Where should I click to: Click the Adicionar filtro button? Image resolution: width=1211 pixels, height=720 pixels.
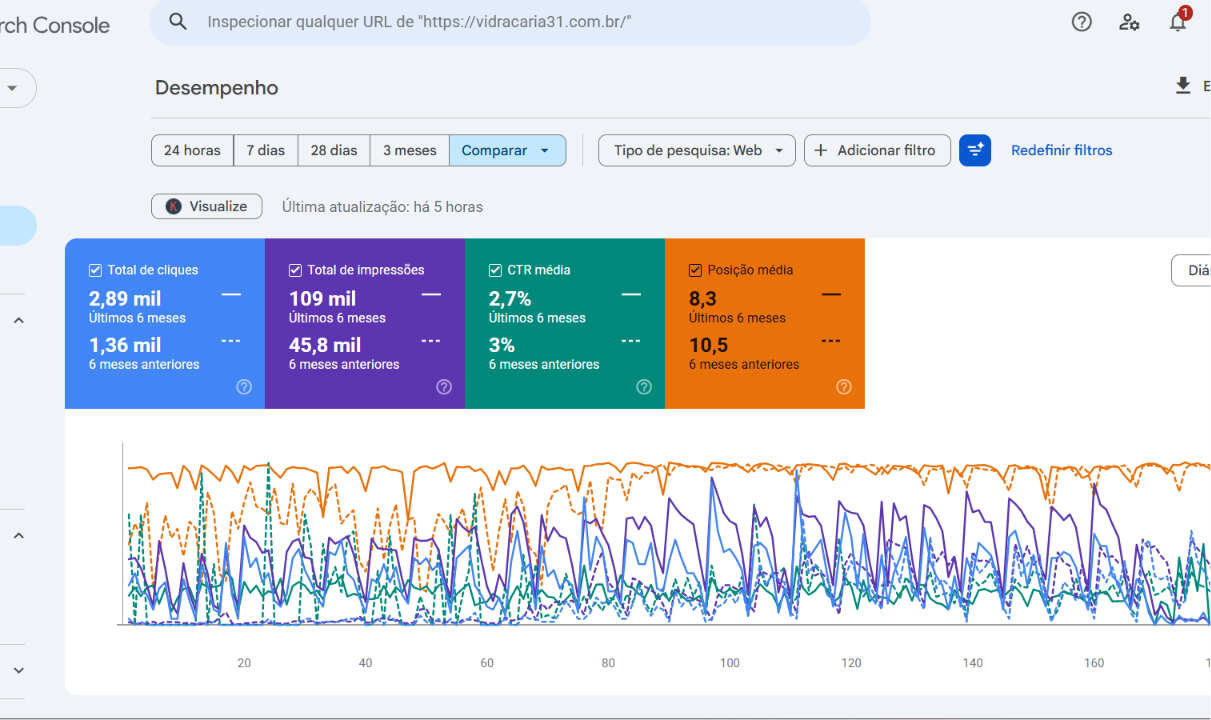click(877, 150)
